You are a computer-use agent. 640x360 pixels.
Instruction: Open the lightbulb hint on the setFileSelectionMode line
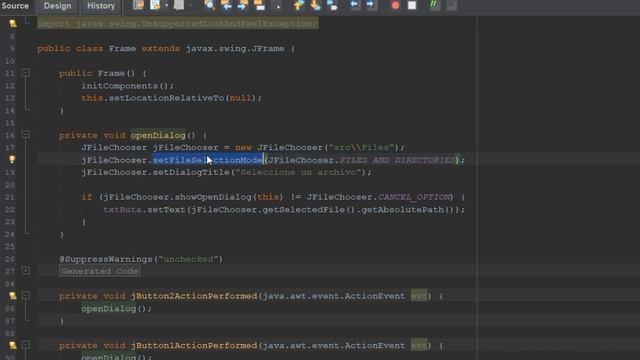coord(12,160)
